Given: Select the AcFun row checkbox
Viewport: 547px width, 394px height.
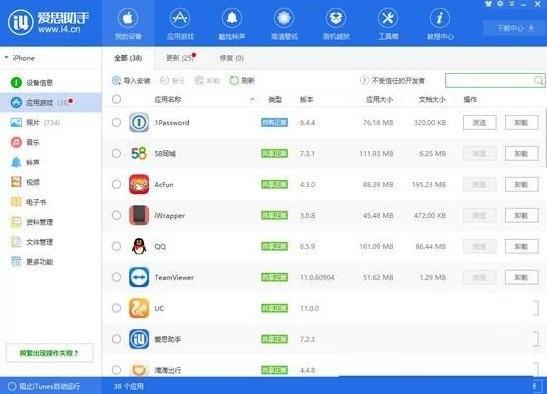Looking at the screenshot, I should 117,184.
